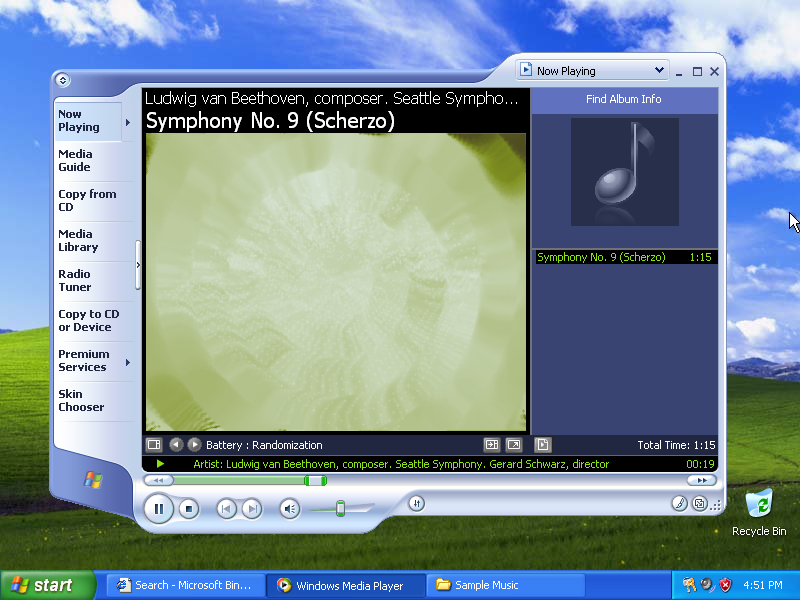800x600 pixels.
Task: Go to the Radio Tuner tab
Action: click(x=75, y=281)
